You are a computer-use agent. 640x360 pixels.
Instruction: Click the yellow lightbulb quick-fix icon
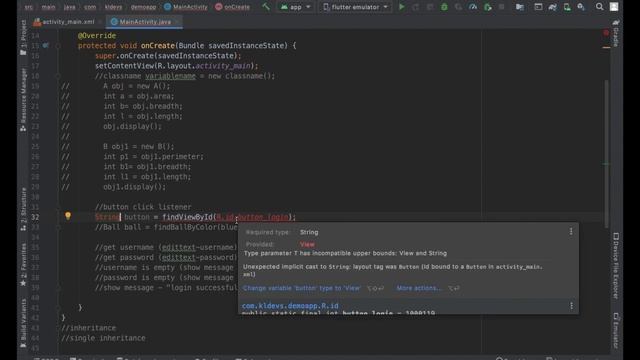(68, 216)
